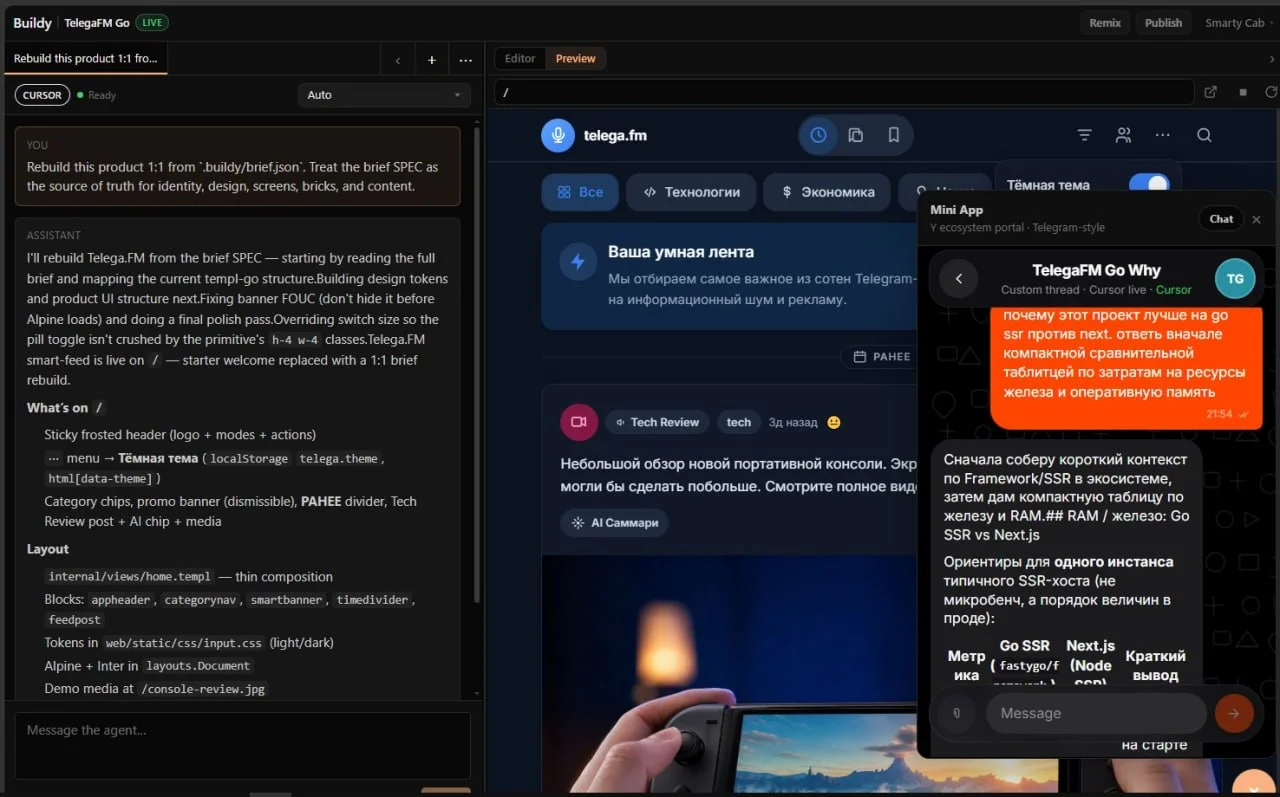The height and width of the screenshot is (797, 1280).
Task: Click the 'internal/views/home.templ' code text
Action: 130,577
